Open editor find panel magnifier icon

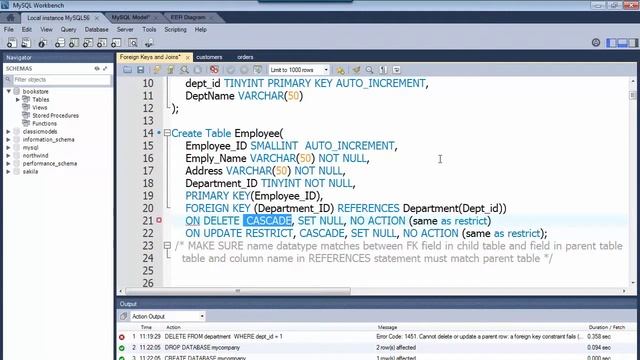(x=369, y=70)
